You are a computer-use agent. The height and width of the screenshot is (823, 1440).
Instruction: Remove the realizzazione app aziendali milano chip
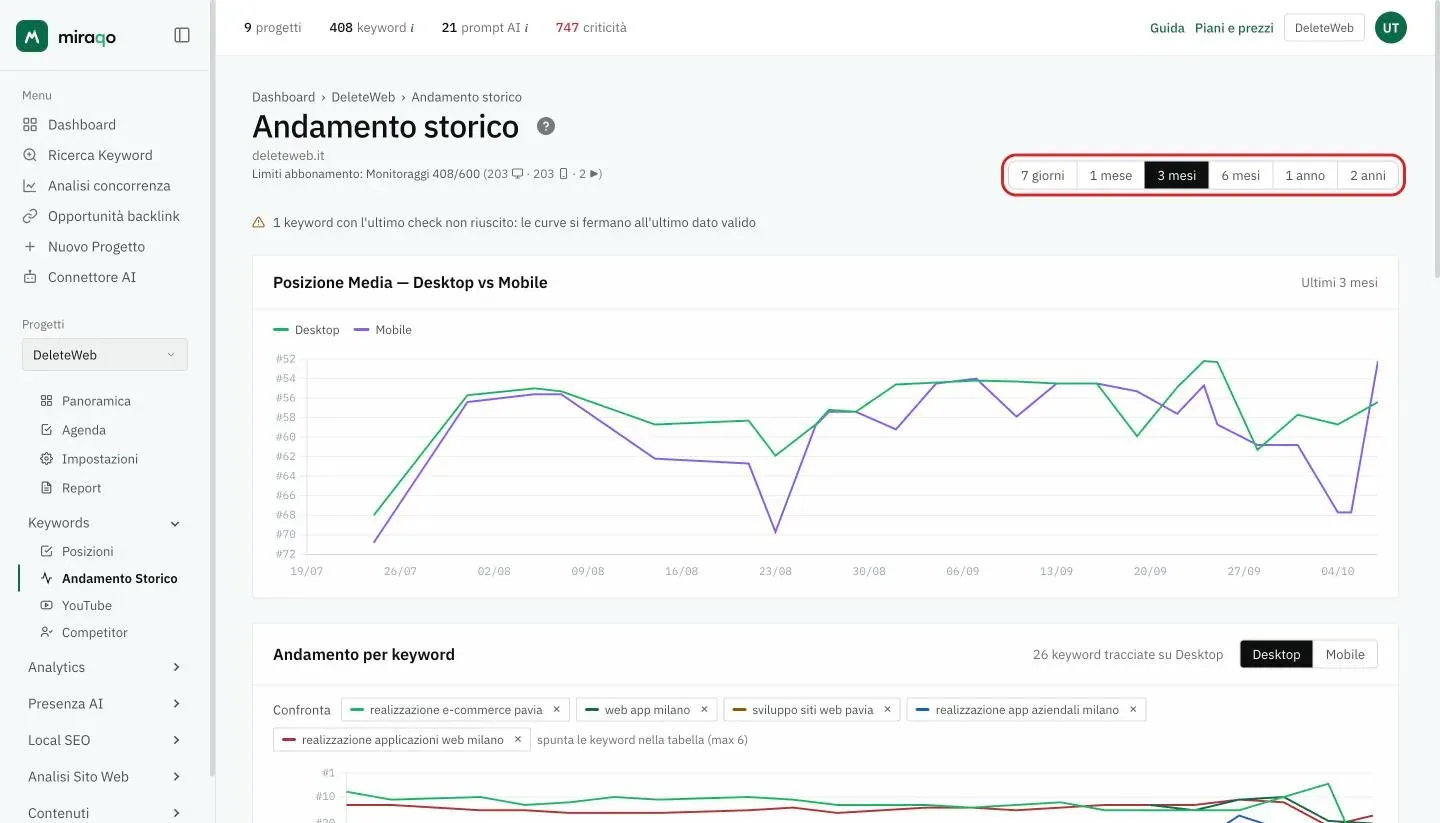tap(1133, 710)
